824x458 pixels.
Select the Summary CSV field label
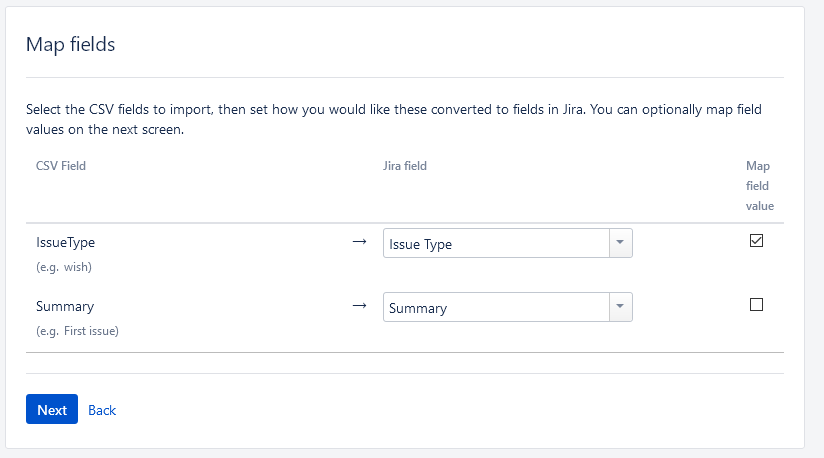pos(65,307)
